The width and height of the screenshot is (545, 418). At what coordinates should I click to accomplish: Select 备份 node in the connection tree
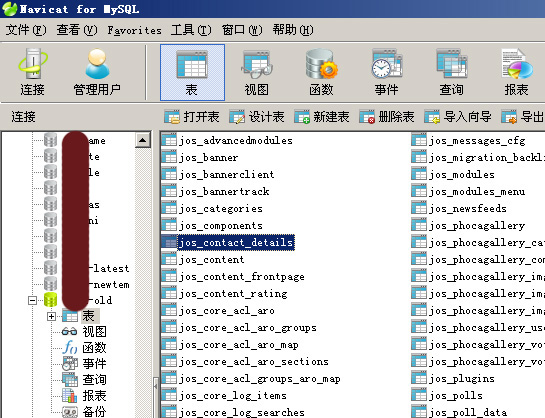[x=84, y=412]
